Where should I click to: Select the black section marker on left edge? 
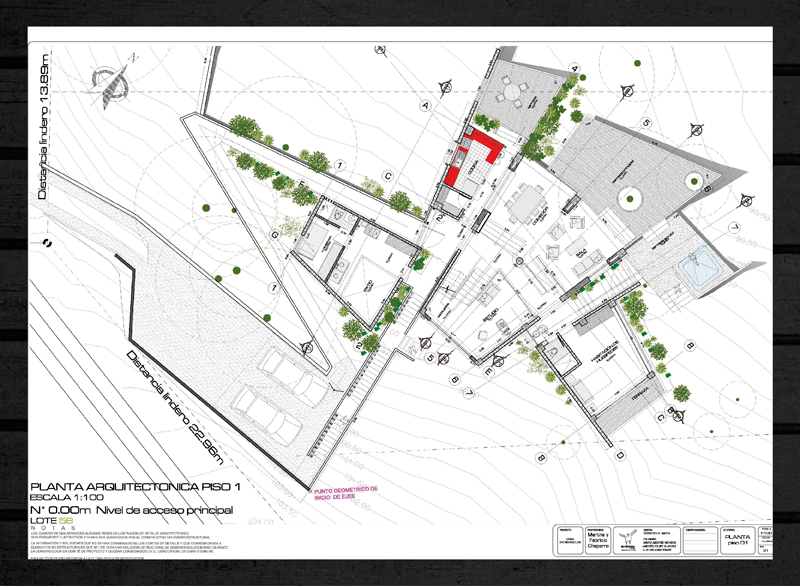45,244
